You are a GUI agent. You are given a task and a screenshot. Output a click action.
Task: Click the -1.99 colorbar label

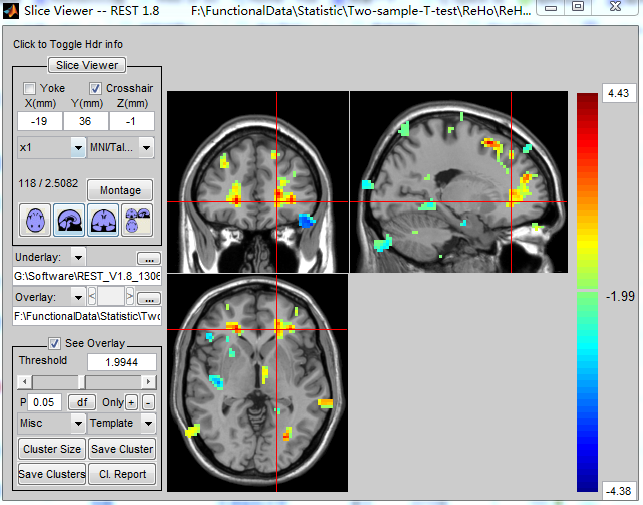click(620, 296)
